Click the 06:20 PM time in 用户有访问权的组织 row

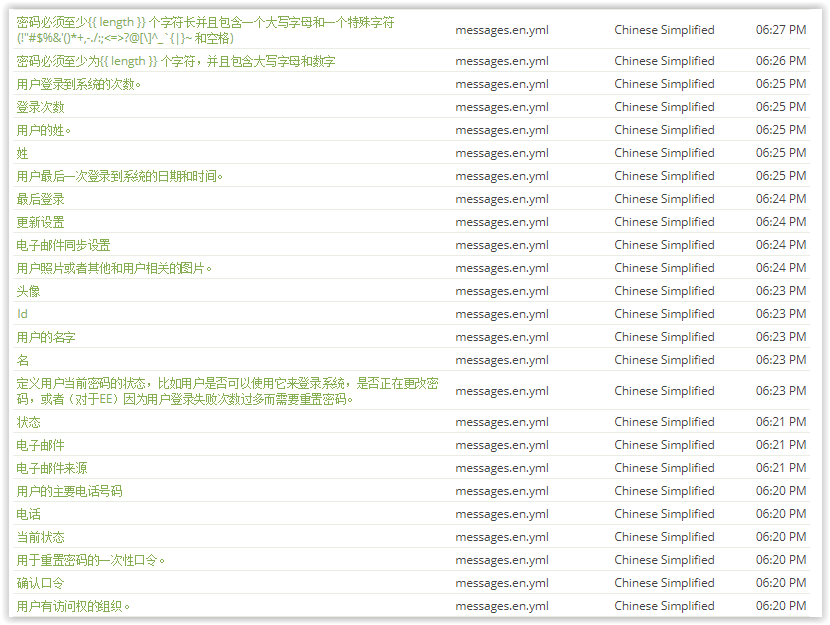pyautogui.click(x=781, y=606)
